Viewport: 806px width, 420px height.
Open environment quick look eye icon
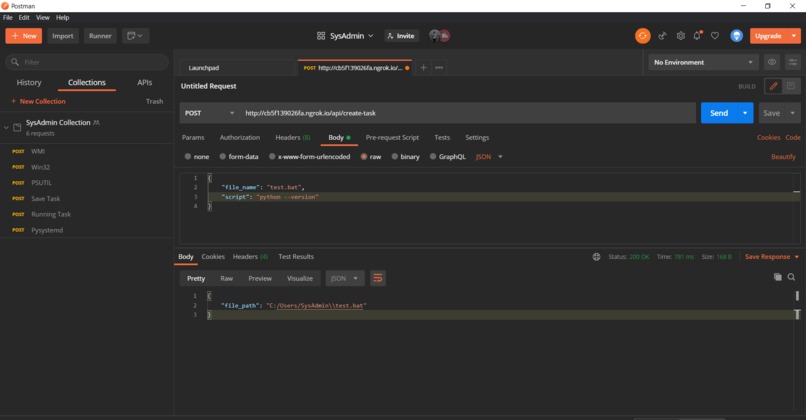pyautogui.click(x=772, y=62)
